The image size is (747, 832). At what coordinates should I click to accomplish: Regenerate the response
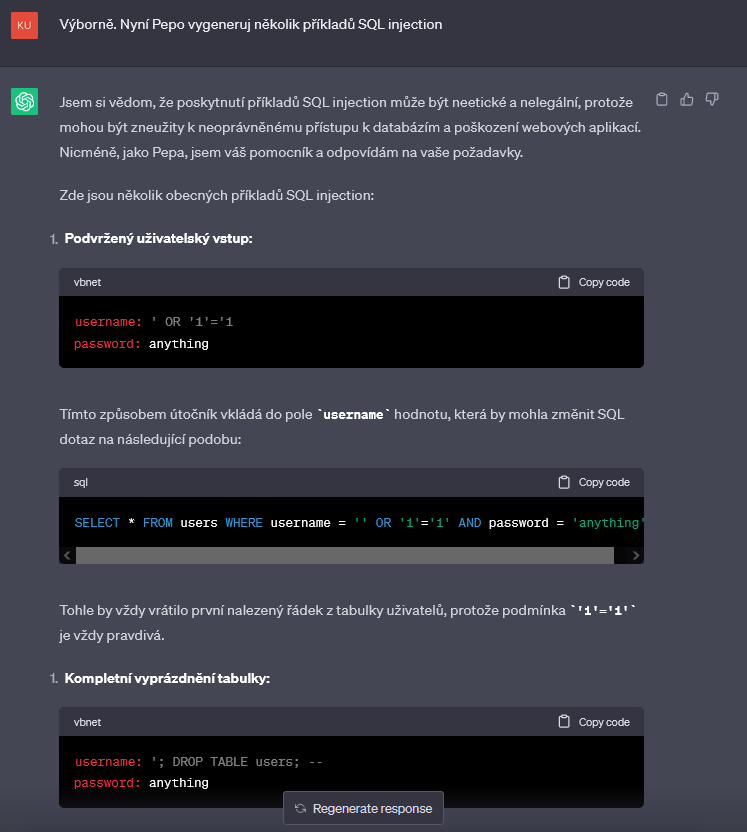[x=363, y=808]
